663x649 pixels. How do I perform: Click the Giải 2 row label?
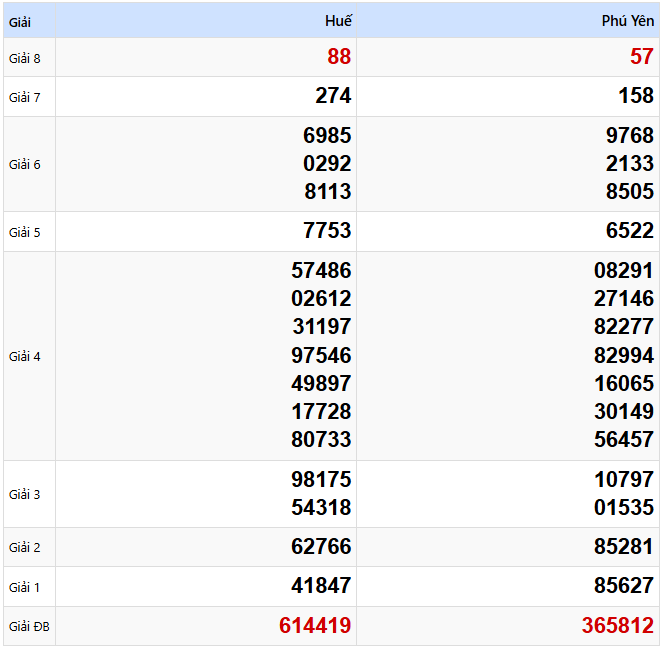25,547
